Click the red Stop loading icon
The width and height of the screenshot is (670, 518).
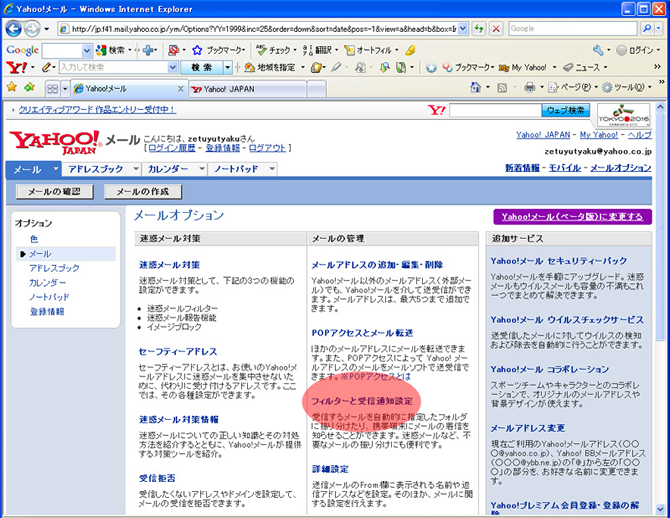tap(496, 29)
